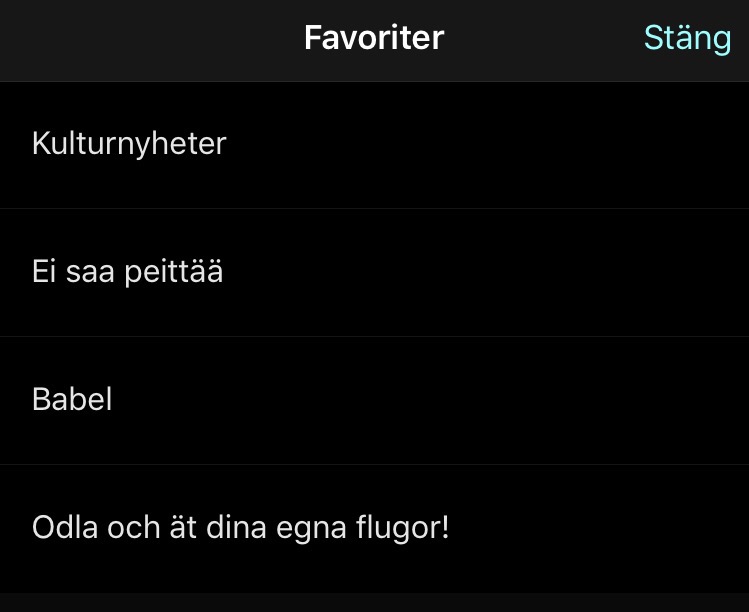Click the Stäng link in cyan

687,38
